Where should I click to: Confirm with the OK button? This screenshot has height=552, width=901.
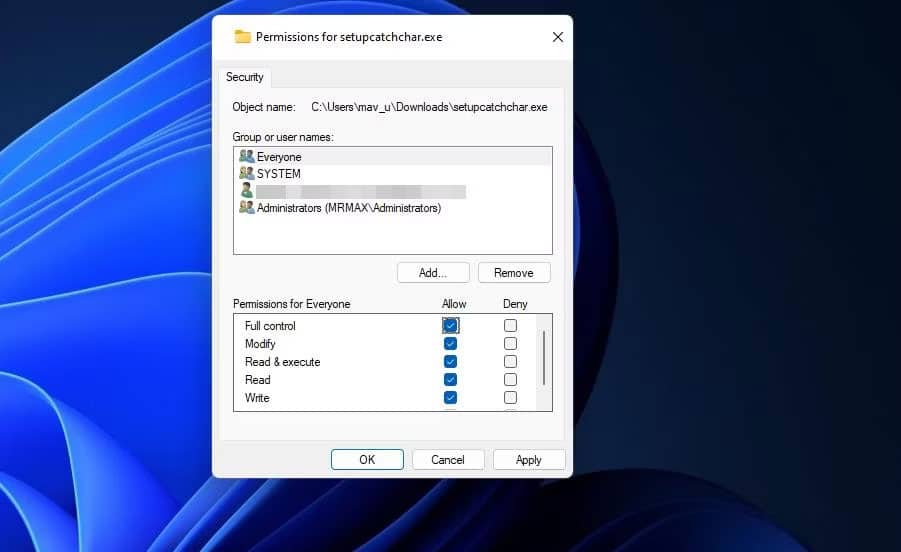[367, 460]
